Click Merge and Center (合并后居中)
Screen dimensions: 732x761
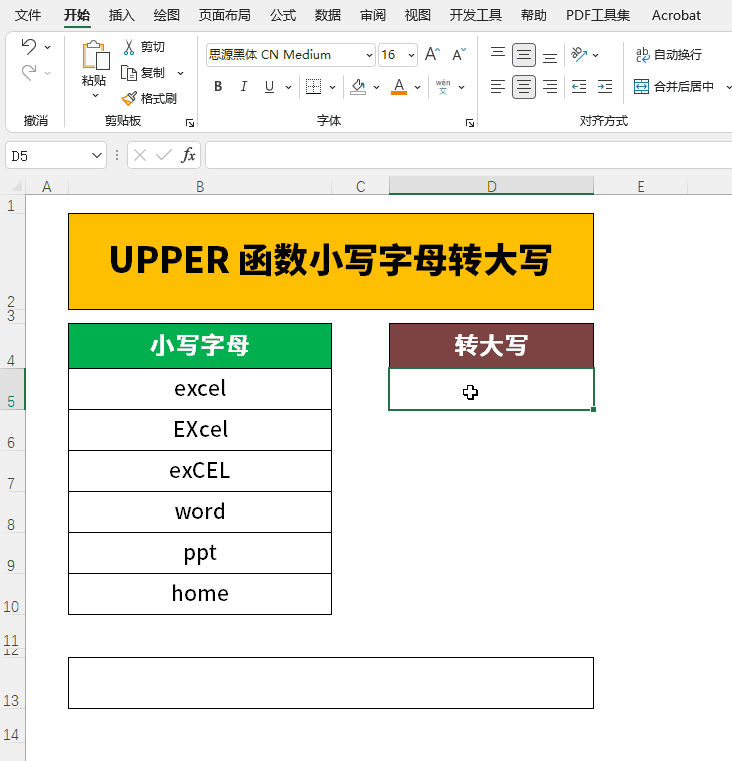click(x=674, y=87)
